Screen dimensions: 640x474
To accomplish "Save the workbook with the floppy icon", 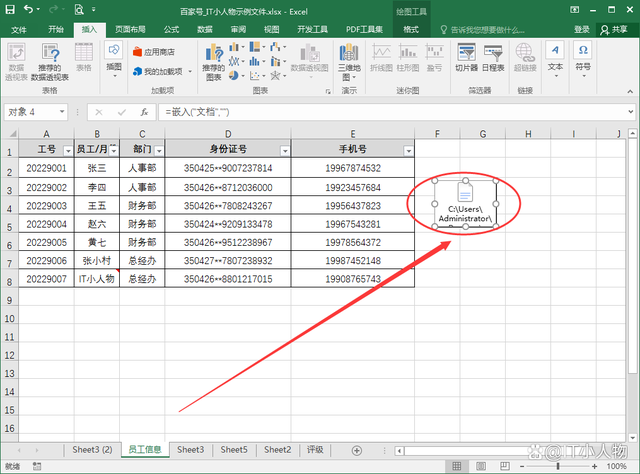I will tap(10, 9).
